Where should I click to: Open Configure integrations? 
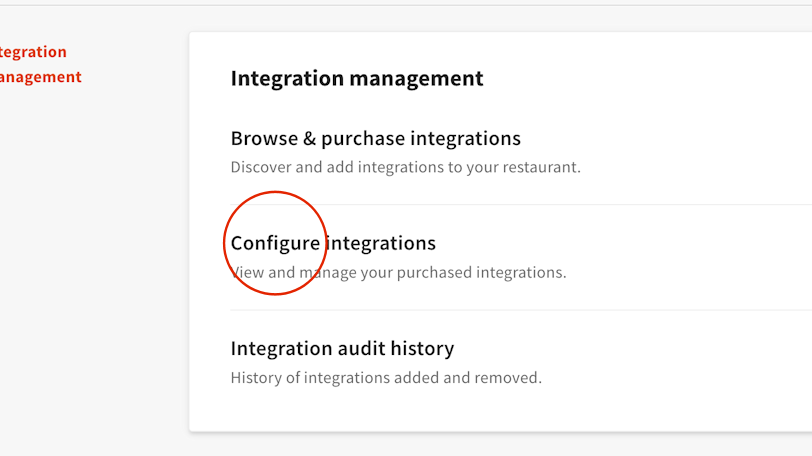(x=333, y=243)
